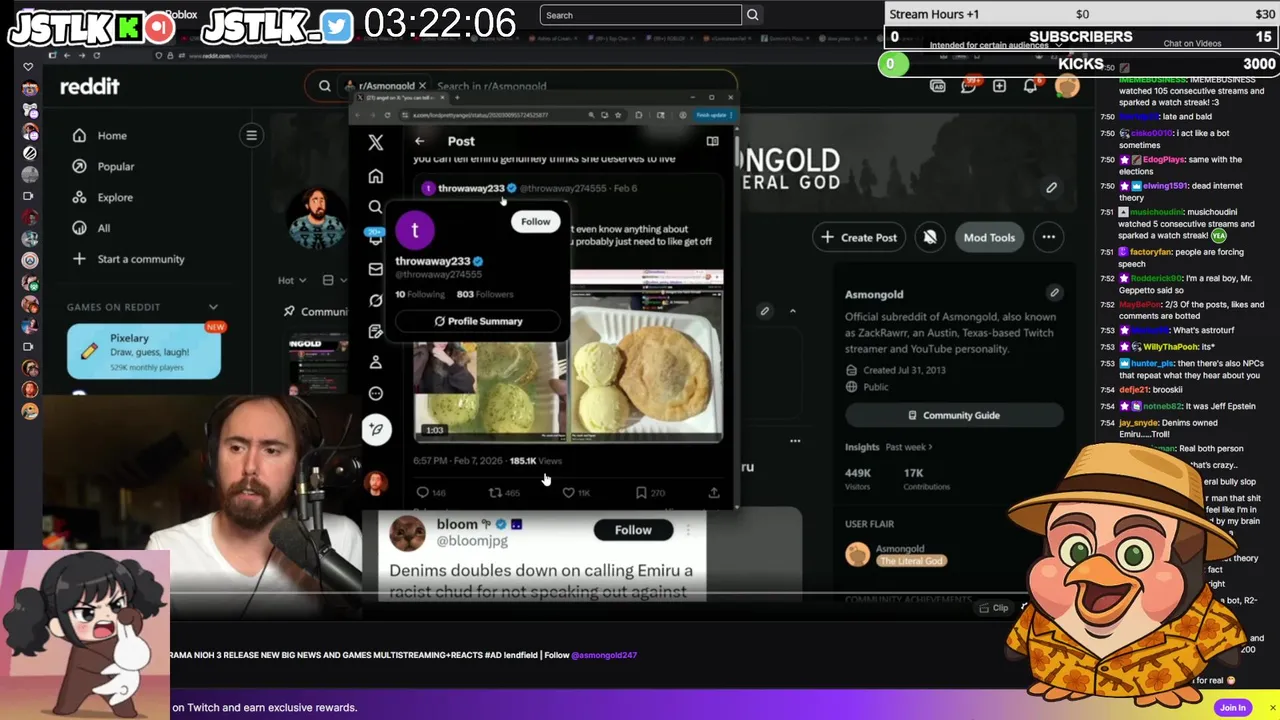The image size is (1280, 720).
Task: Open the Asmongold subreddit avatar image
Action: (317, 218)
